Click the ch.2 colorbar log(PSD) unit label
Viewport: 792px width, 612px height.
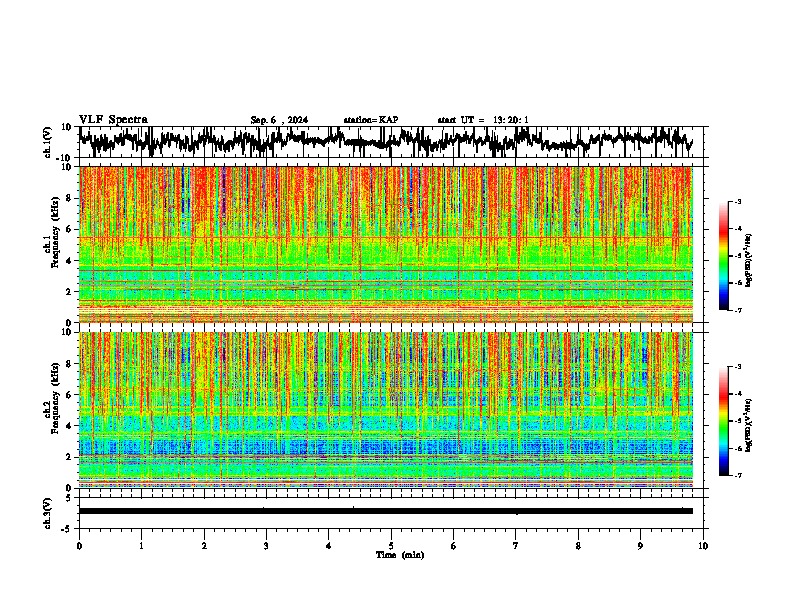pos(749,425)
